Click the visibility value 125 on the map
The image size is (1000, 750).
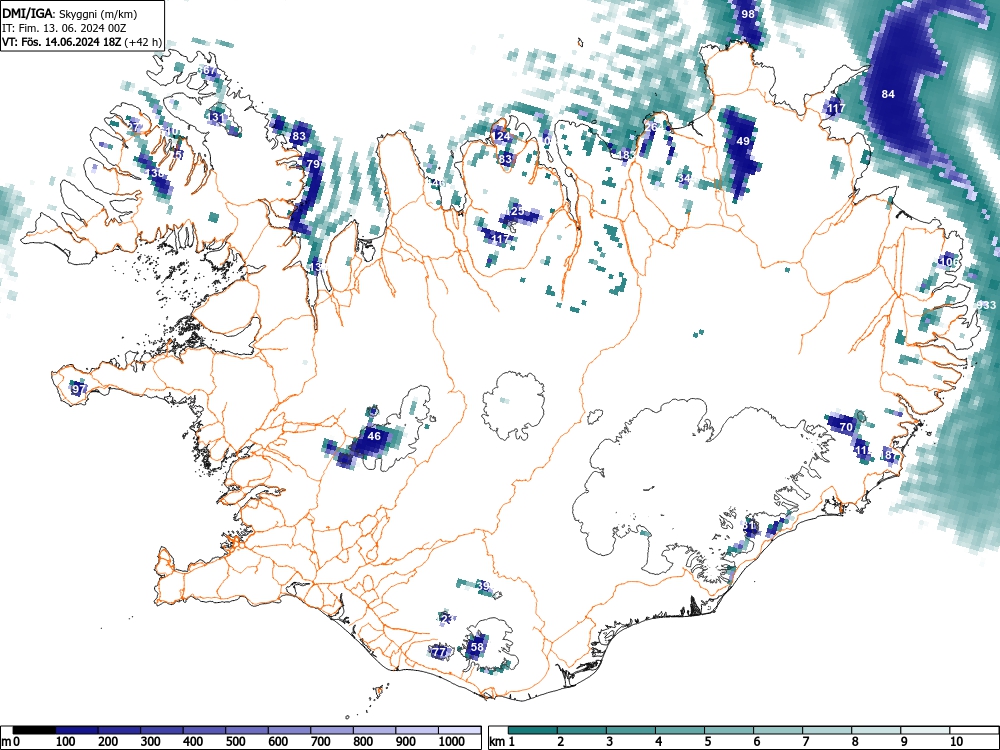(x=514, y=211)
